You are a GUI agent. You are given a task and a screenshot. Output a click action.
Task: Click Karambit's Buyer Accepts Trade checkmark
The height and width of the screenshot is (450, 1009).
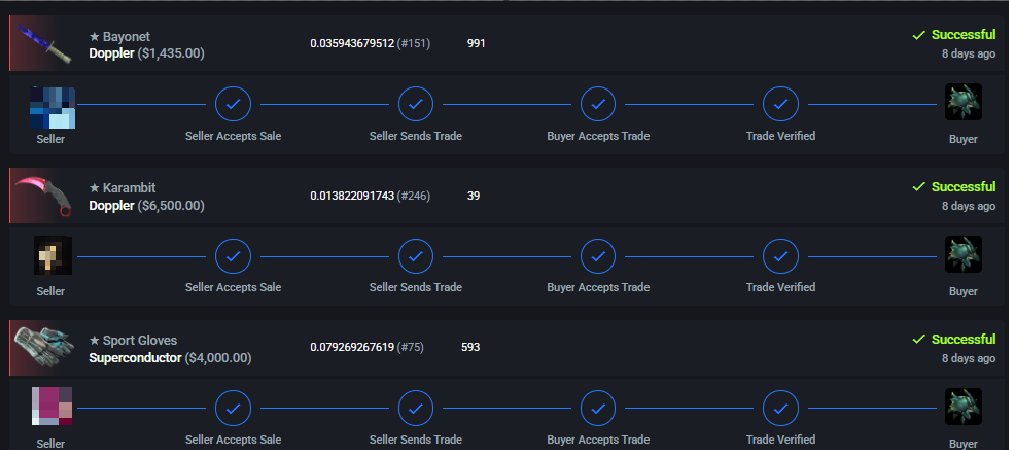pos(598,256)
